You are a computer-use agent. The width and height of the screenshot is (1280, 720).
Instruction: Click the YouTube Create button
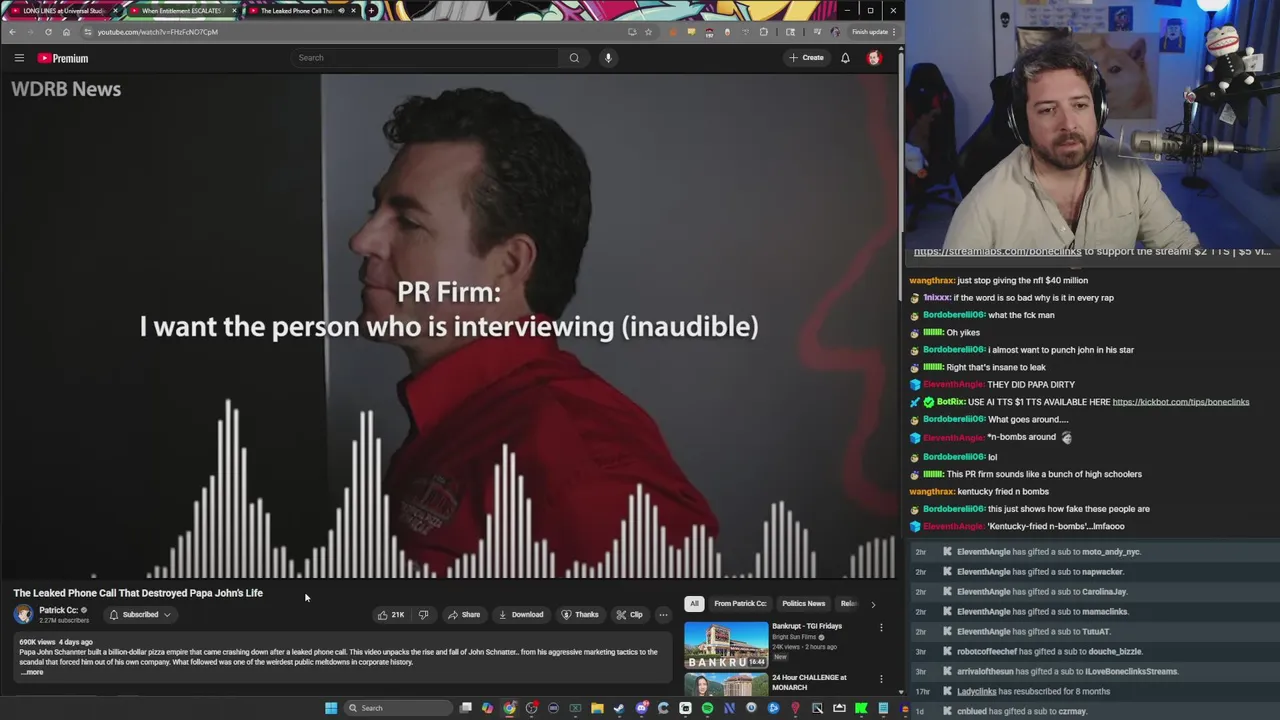click(806, 58)
